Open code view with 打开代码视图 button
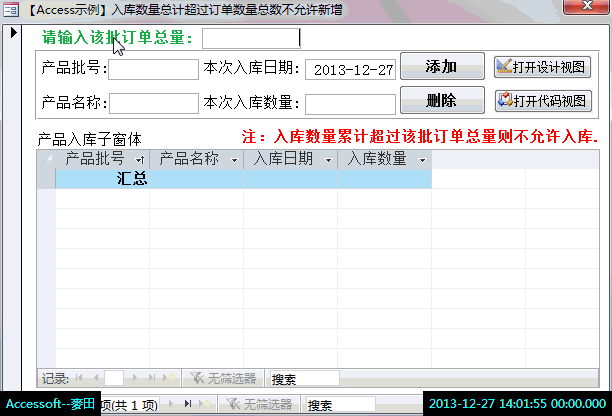The height and width of the screenshot is (416, 612). click(543, 101)
